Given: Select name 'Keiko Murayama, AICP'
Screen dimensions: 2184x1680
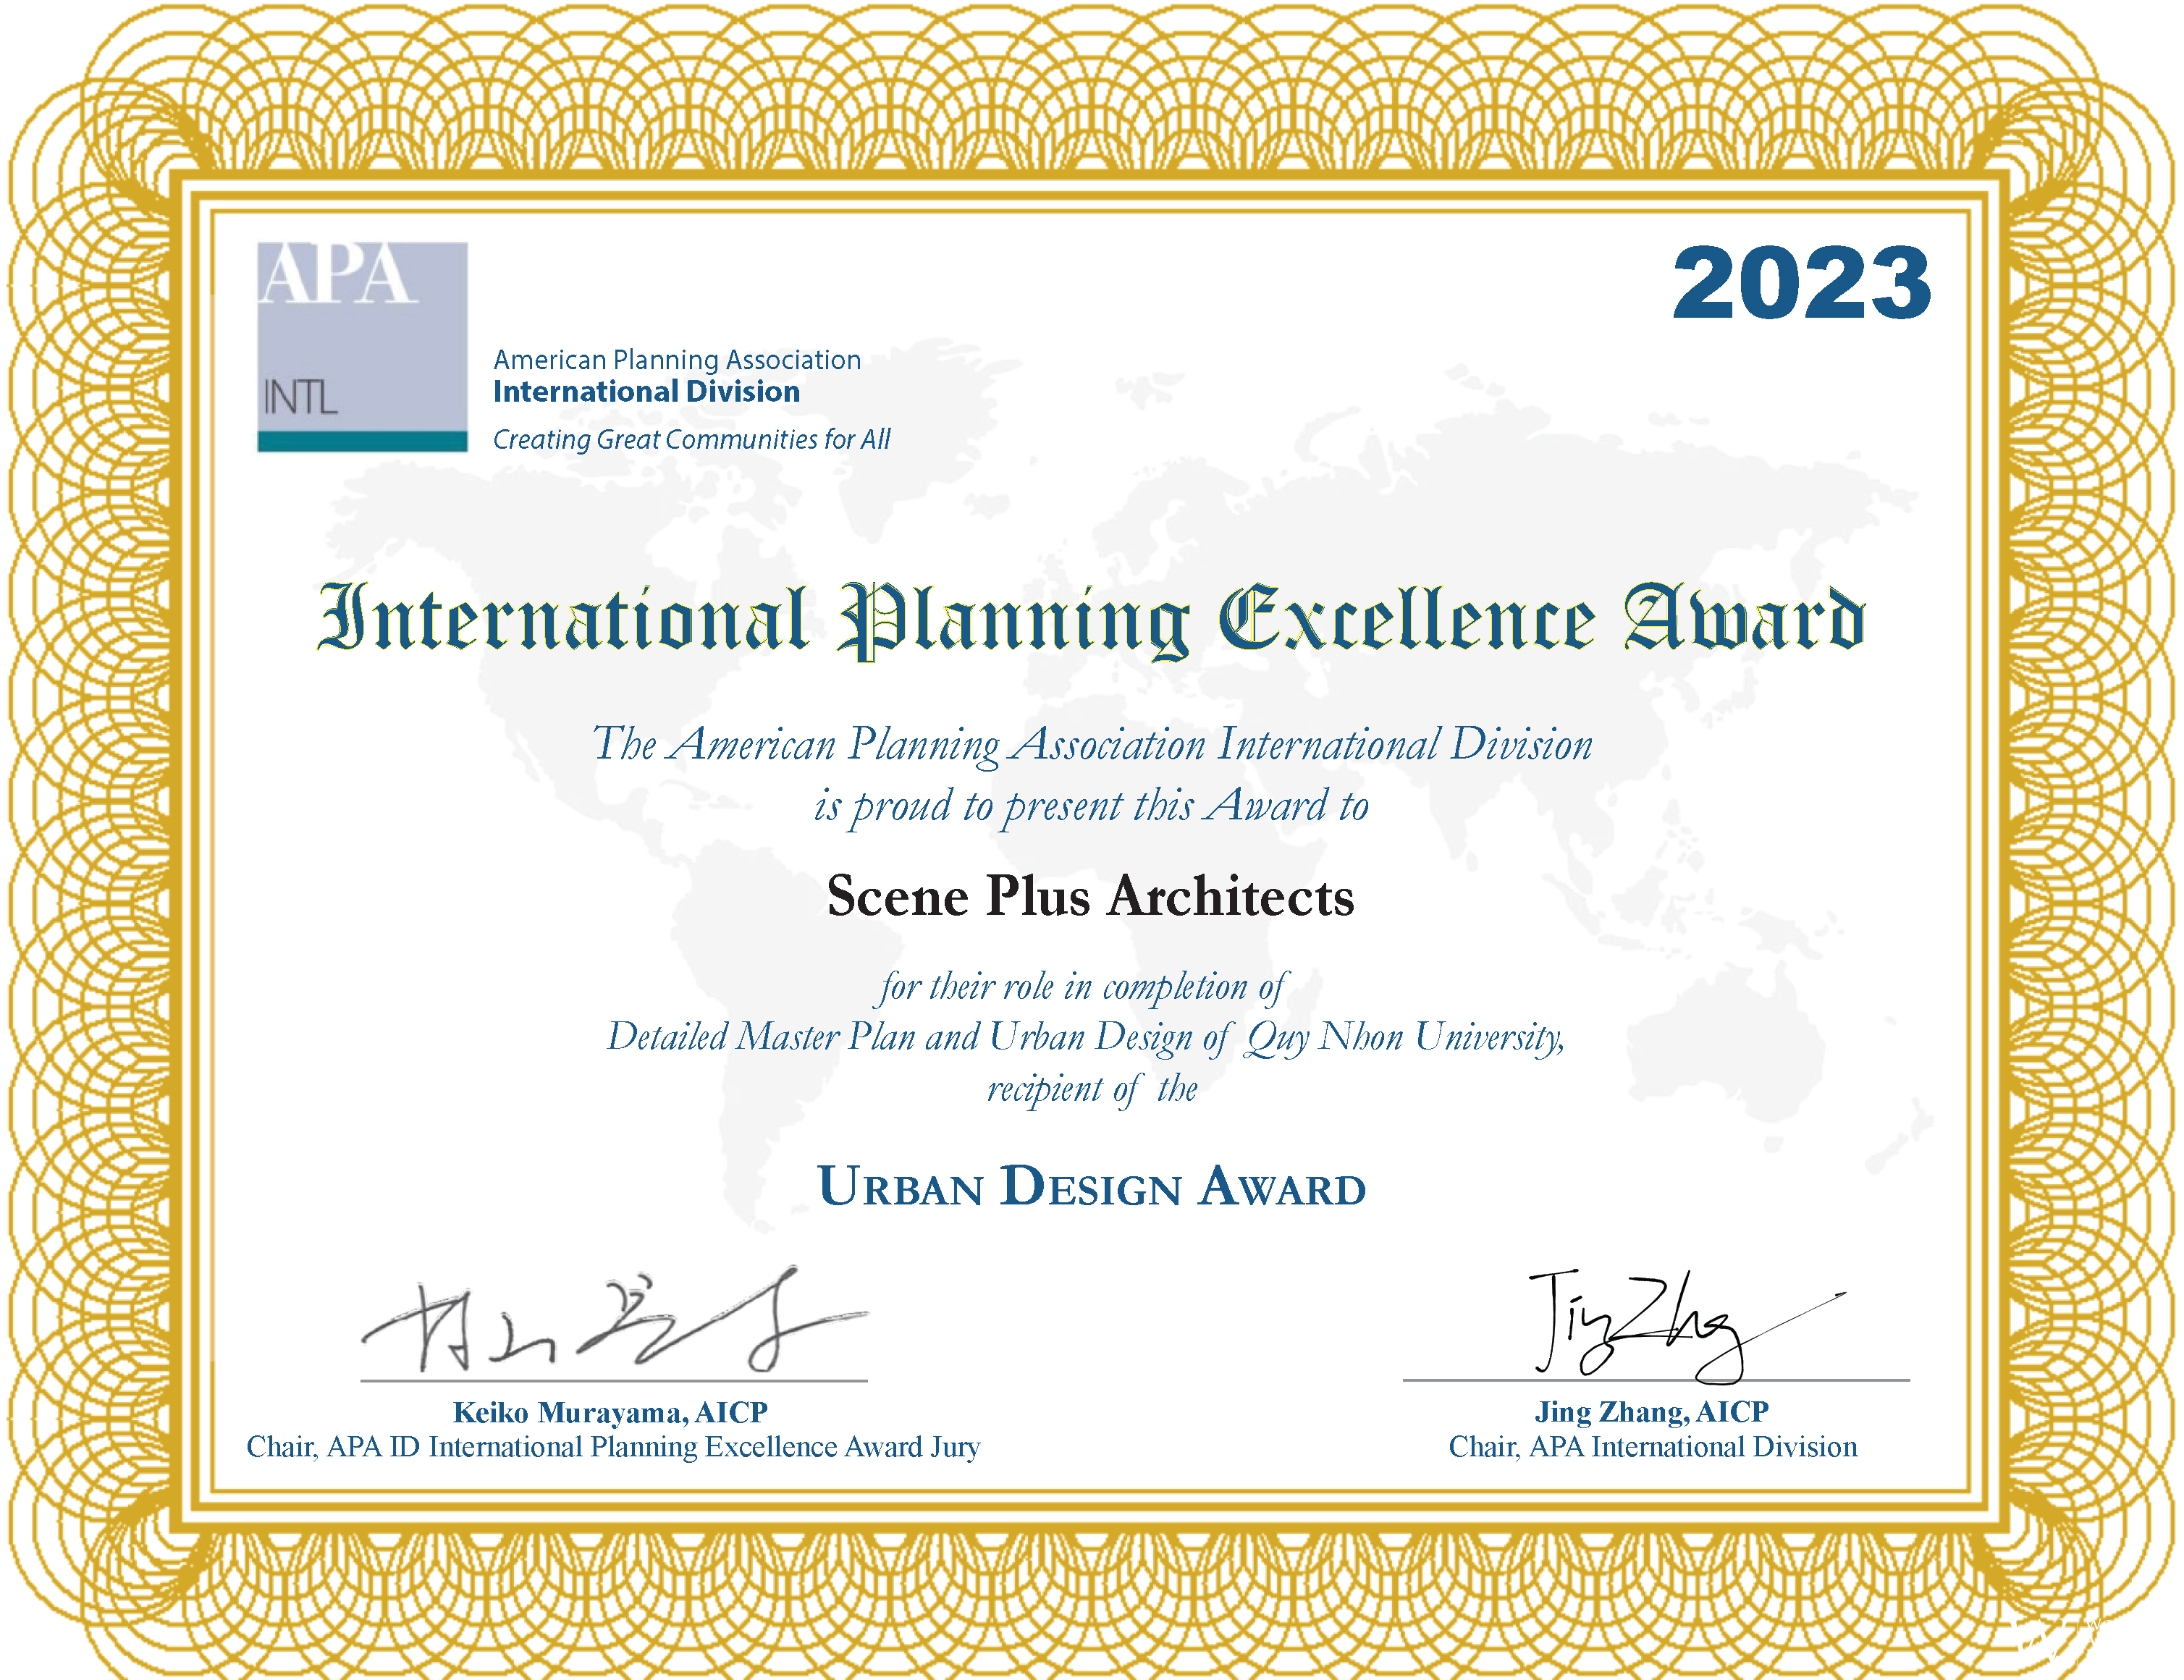Looking at the screenshot, I should coord(610,1412).
